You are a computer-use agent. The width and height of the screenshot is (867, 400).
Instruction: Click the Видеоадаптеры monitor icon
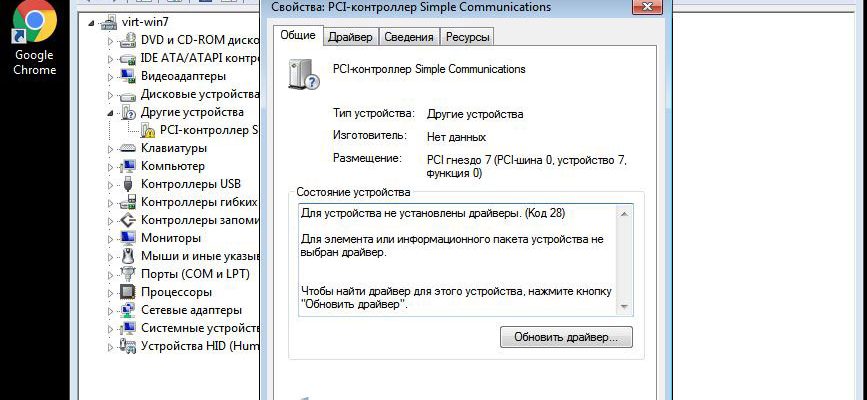(x=128, y=76)
